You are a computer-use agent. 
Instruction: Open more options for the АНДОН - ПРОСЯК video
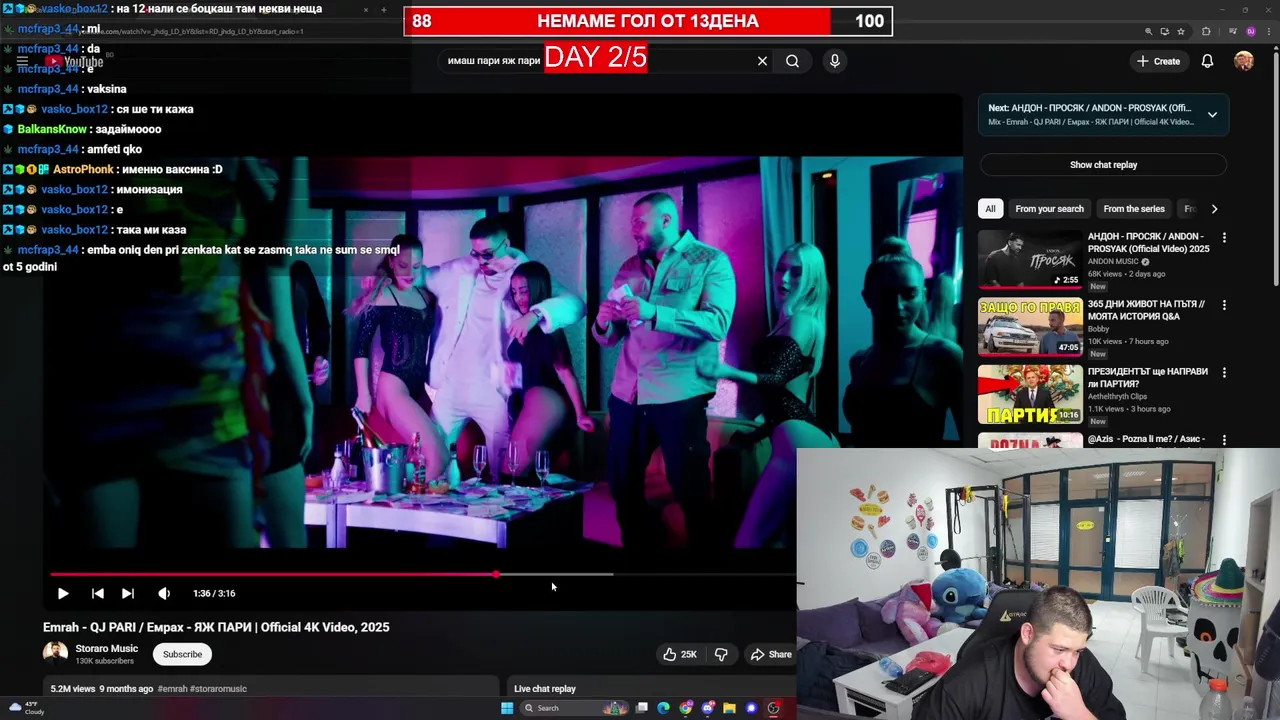point(1224,238)
